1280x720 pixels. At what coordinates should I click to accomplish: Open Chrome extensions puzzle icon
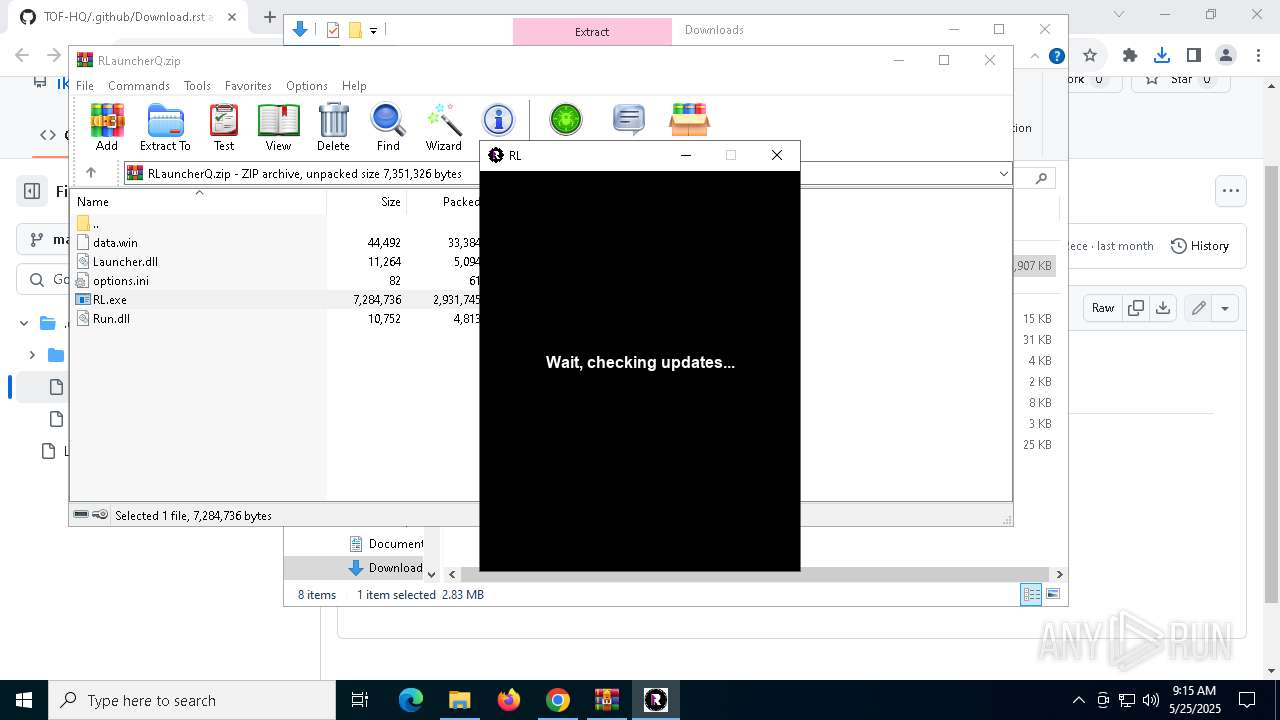1130,55
